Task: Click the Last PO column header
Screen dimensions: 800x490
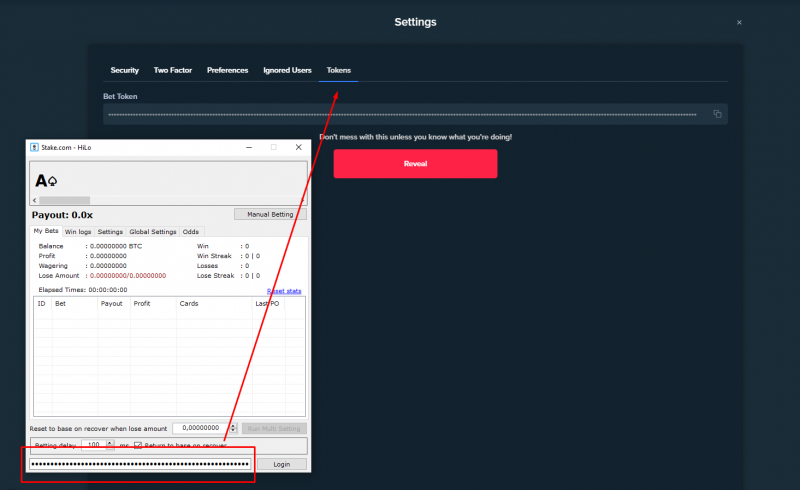Action: pos(268,304)
